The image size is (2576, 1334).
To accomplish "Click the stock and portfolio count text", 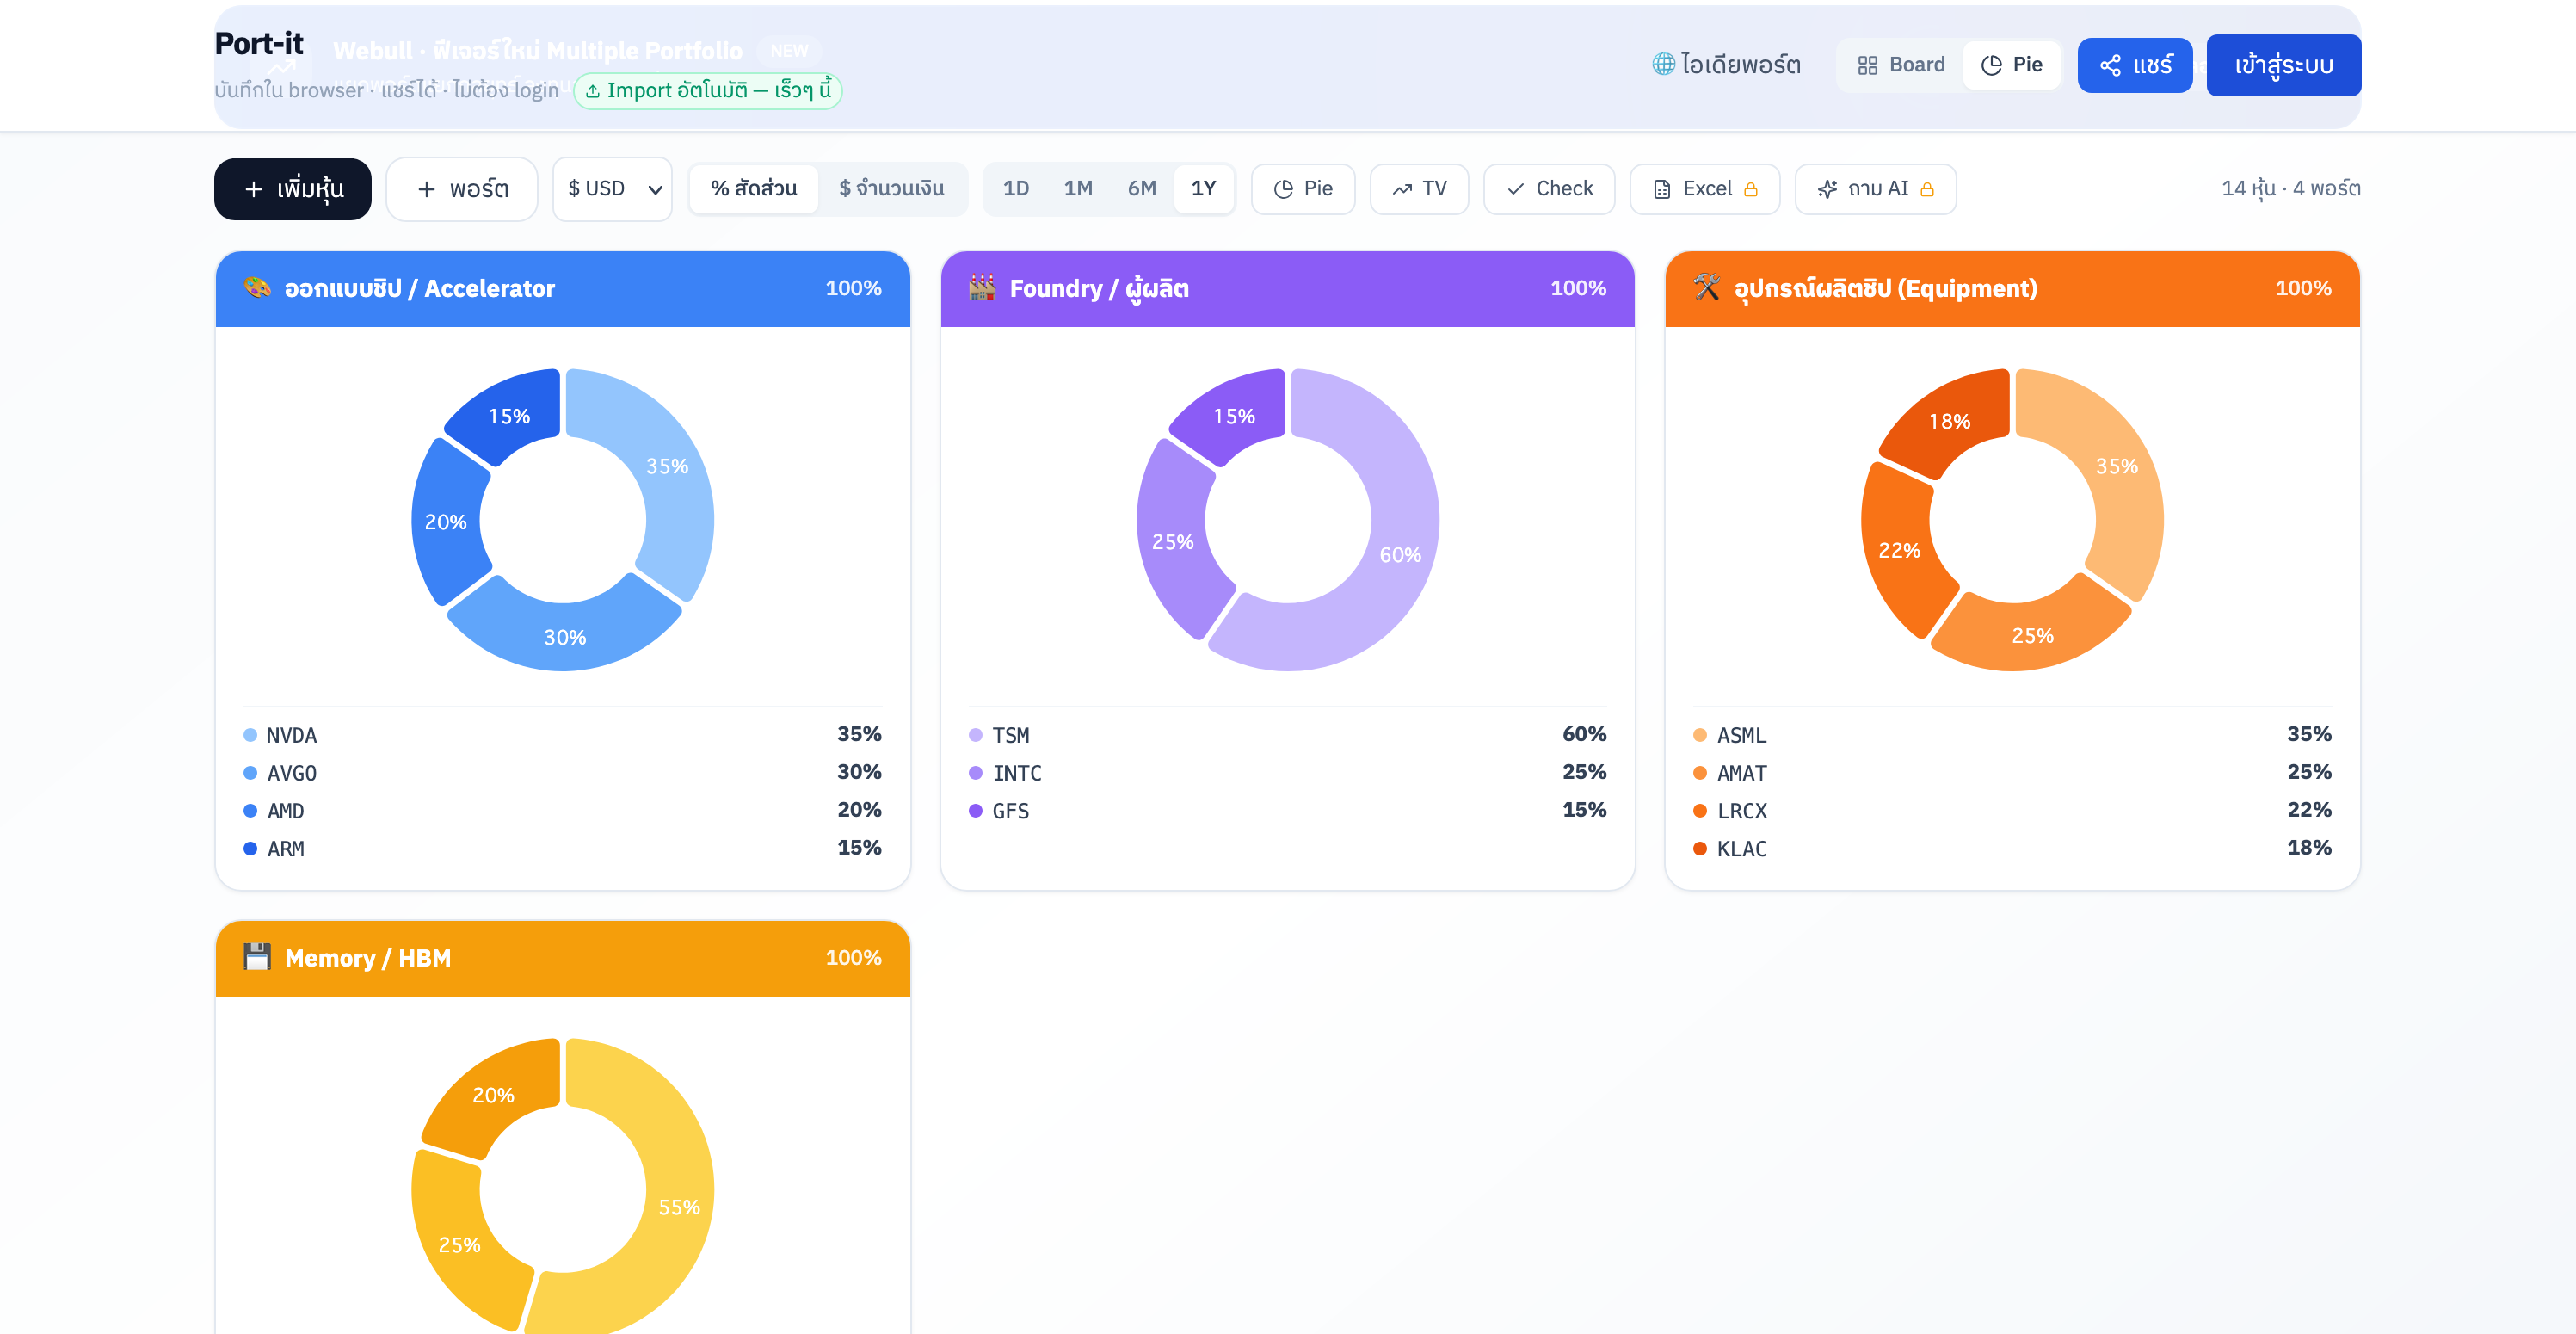I will (x=2291, y=189).
